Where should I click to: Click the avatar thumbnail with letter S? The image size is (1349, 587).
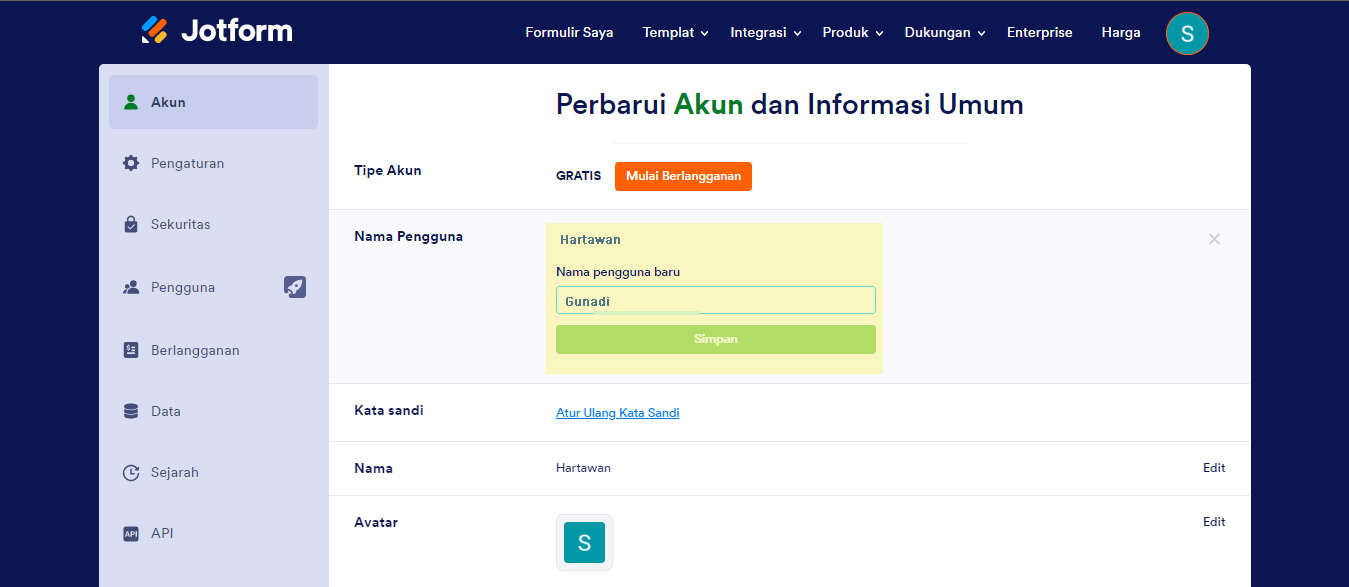(x=584, y=542)
